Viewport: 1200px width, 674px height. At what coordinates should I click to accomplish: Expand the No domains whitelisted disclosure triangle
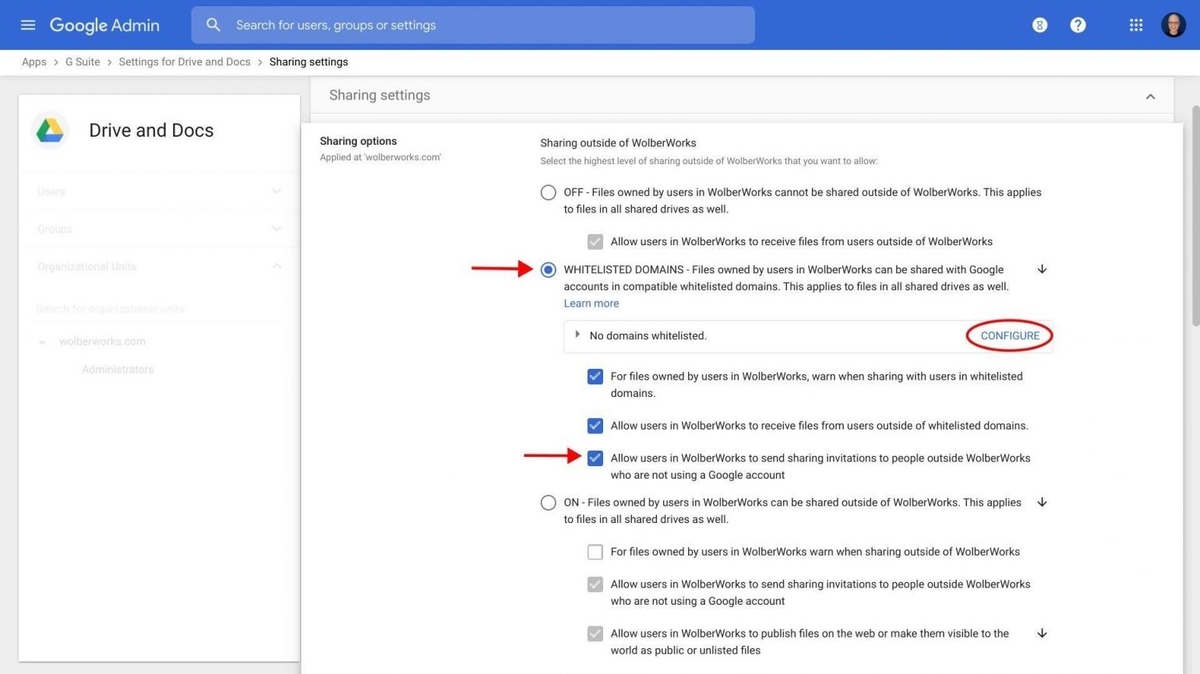click(x=578, y=335)
